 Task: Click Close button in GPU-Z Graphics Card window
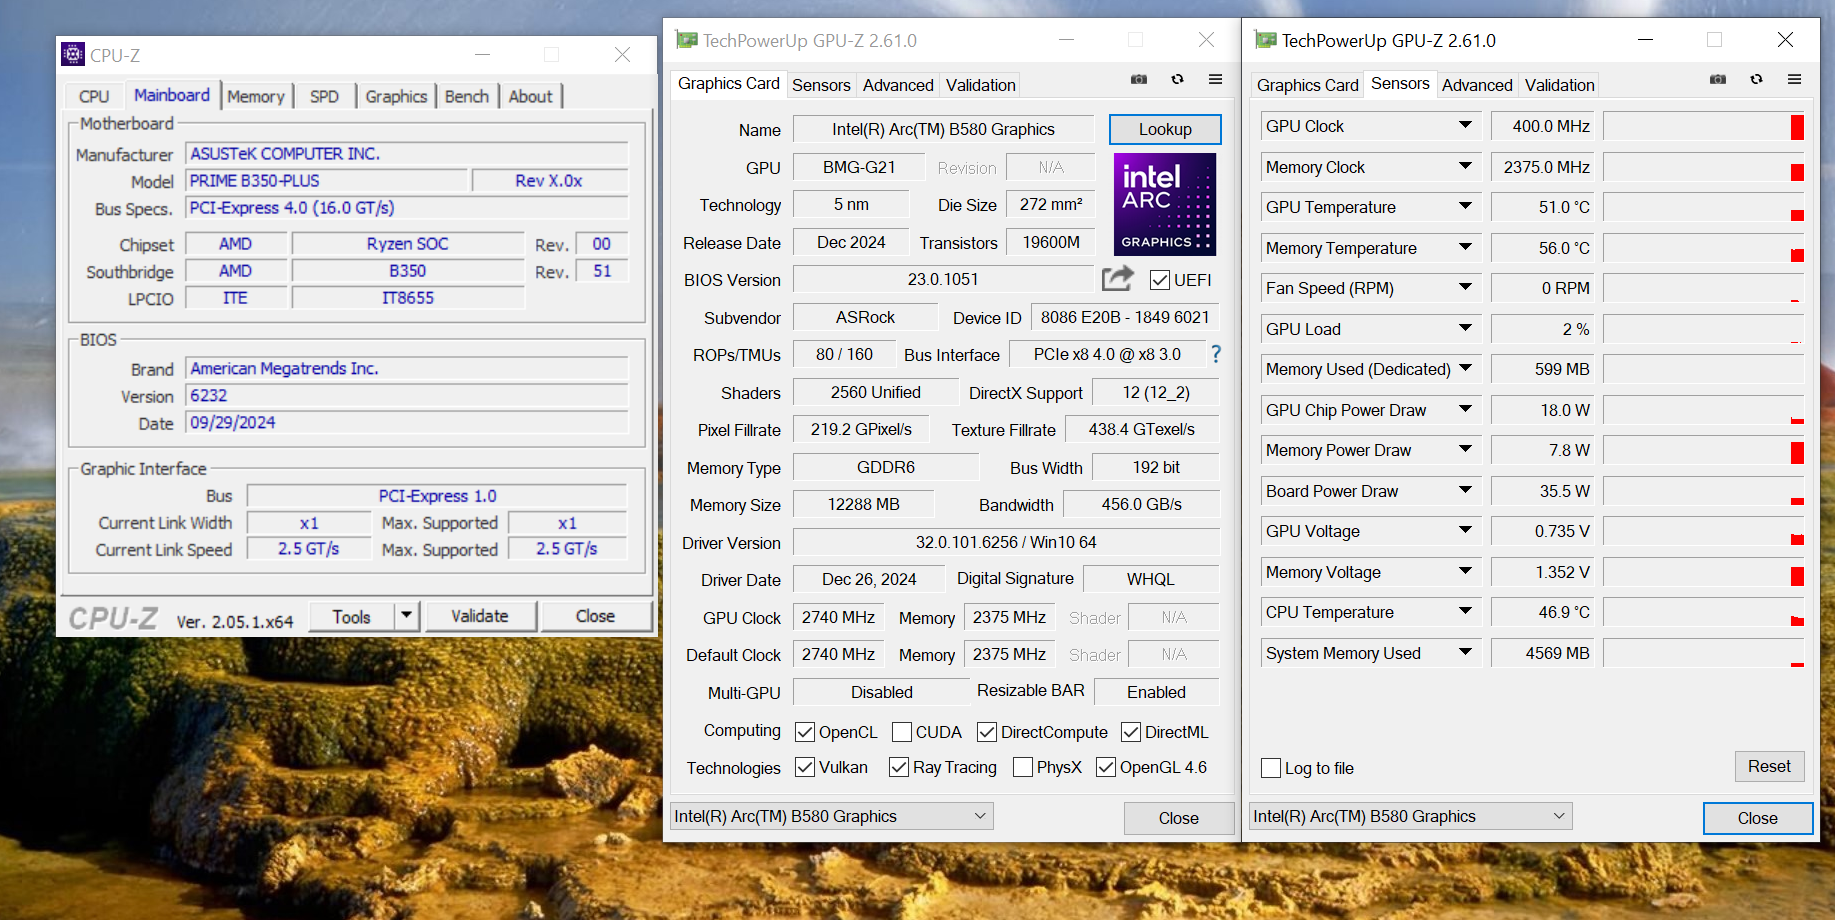(x=1178, y=818)
